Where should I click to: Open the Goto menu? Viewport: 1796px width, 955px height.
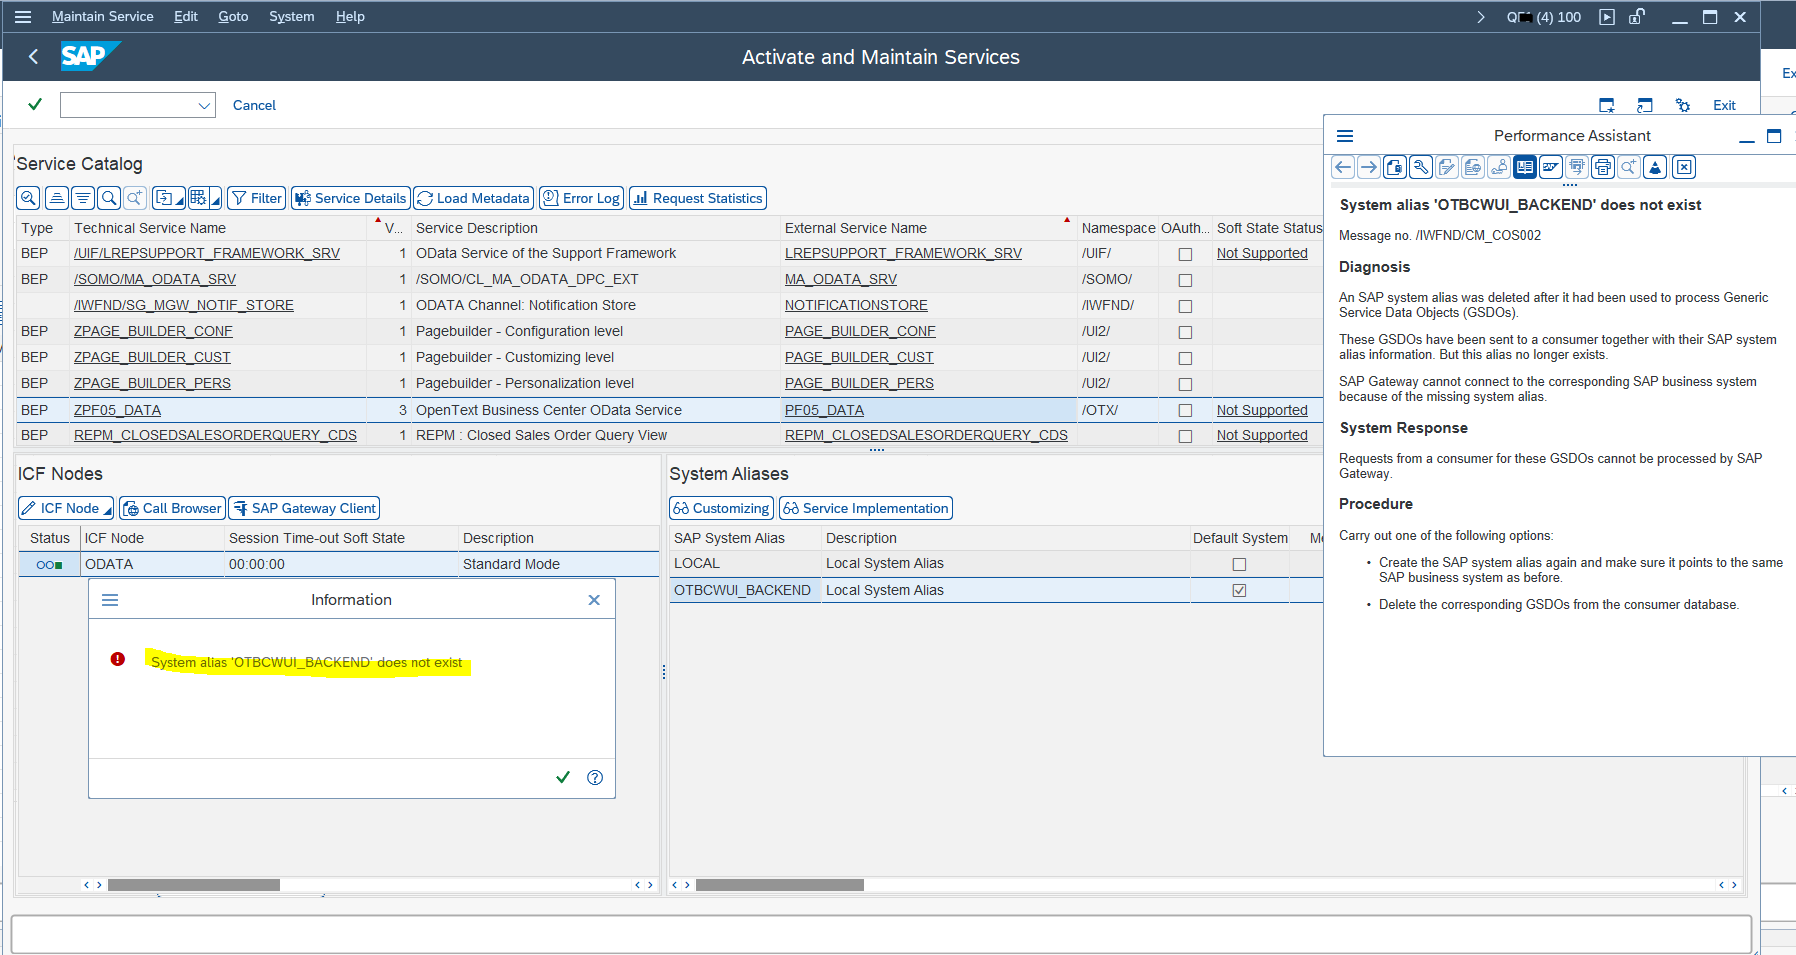tap(233, 17)
